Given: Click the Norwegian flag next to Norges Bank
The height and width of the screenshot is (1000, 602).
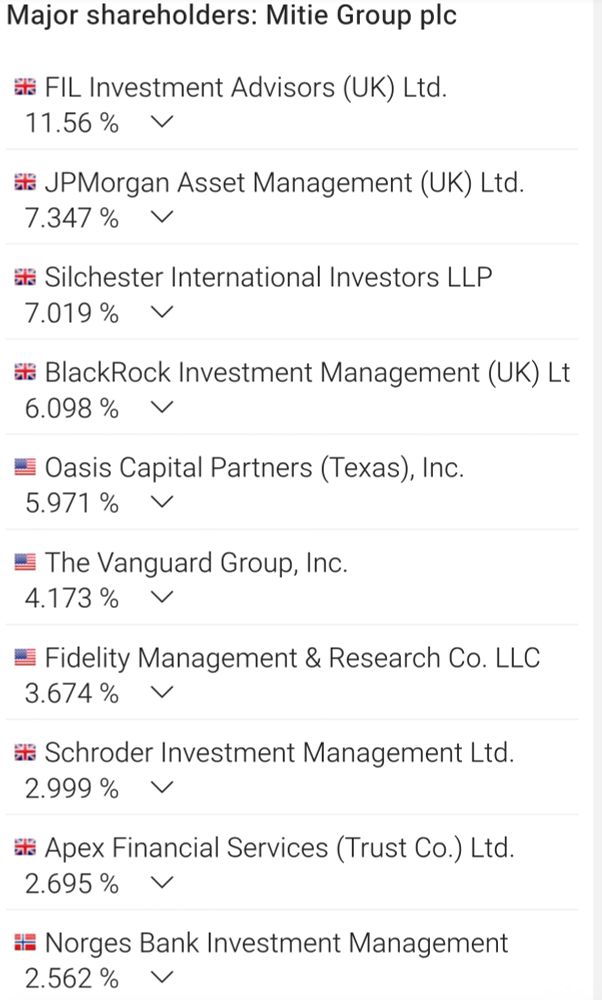Looking at the screenshot, I should tap(25, 942).
